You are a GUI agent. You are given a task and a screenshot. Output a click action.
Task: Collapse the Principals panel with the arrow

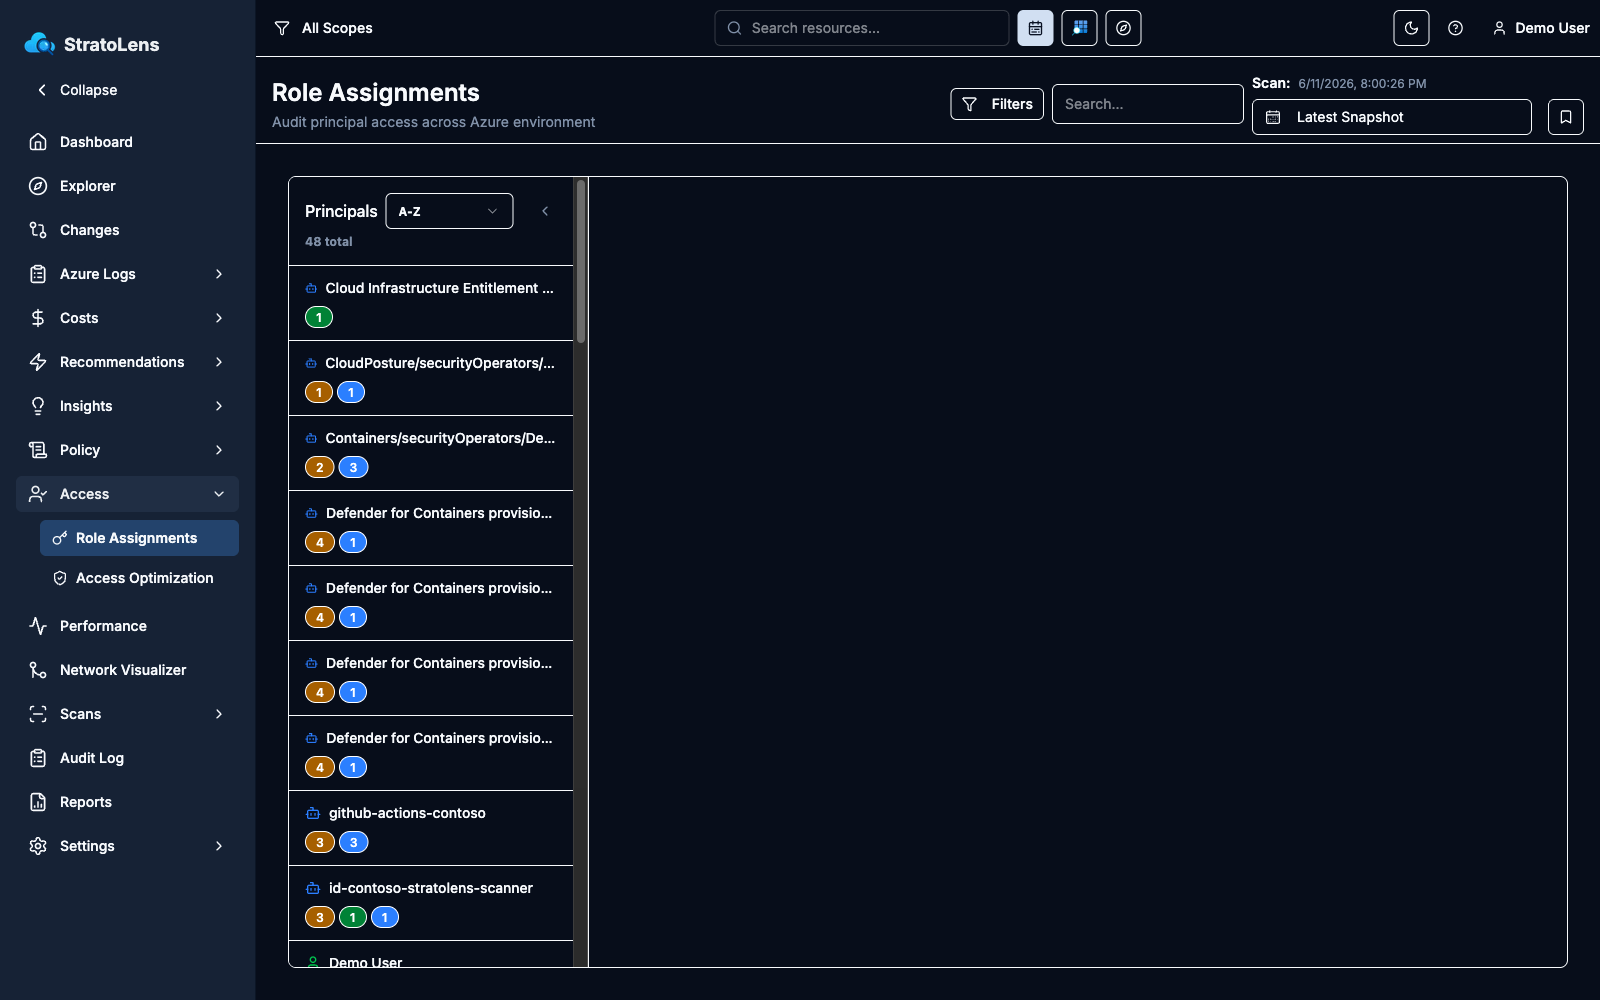pos(545,211)
